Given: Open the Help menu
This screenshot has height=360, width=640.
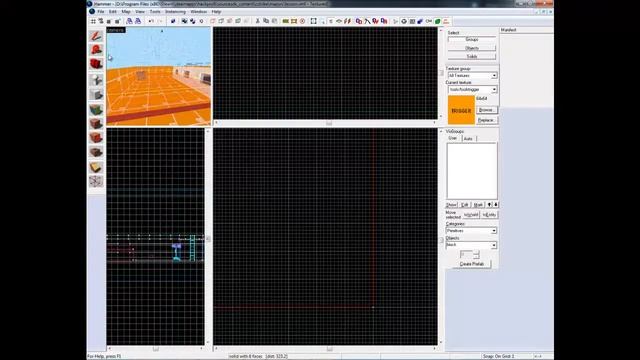Looking at the screenshot, I should coord(216,12).
